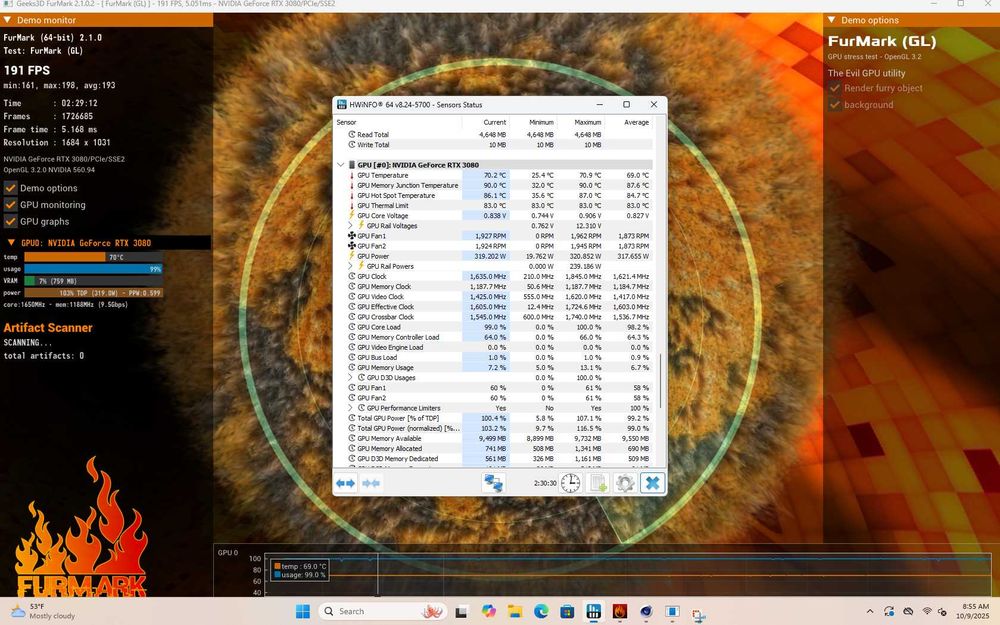Viewport: 1000px width, 625px height.
Task: Select the Read Total row
Action: click(x=494, y=135)
